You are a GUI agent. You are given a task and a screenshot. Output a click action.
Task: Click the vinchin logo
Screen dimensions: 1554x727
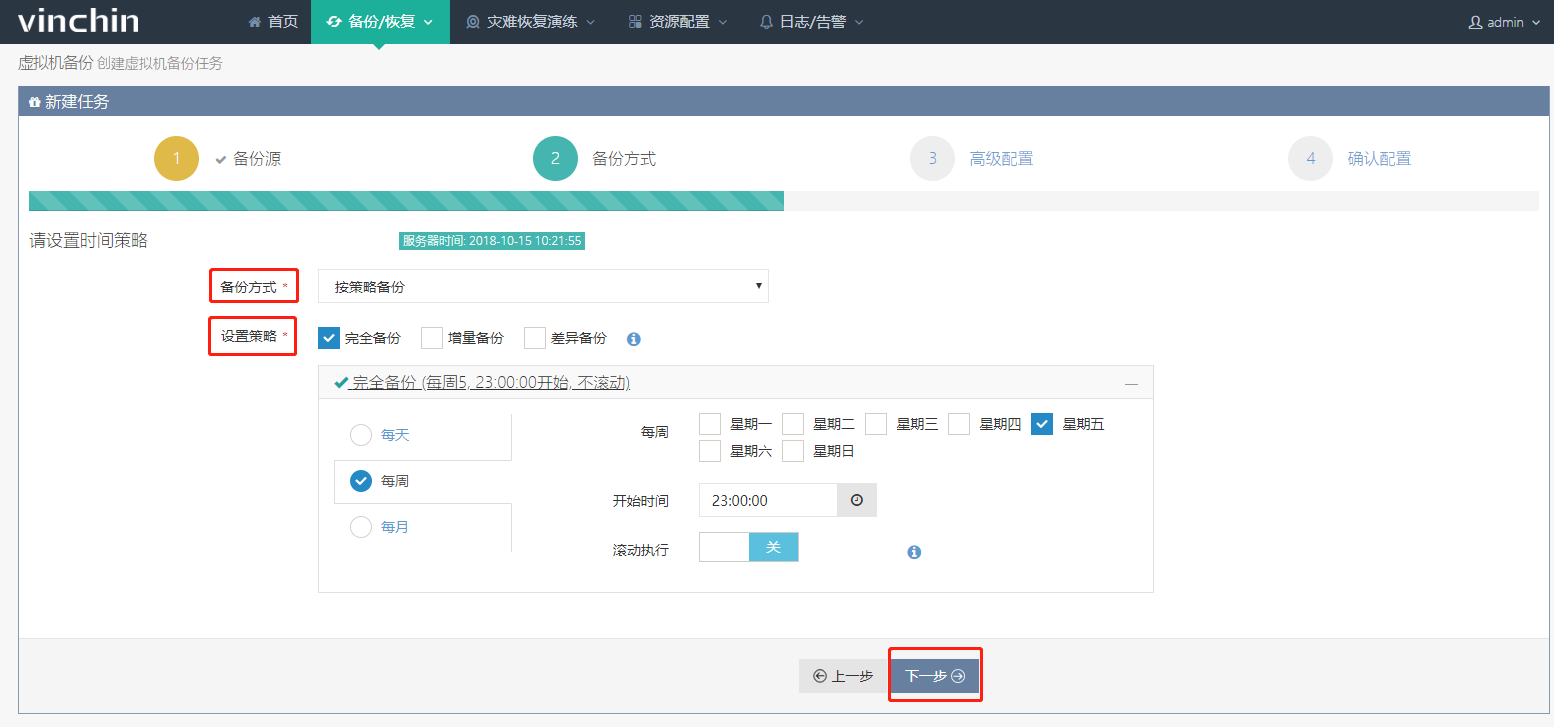pos(78,21)
